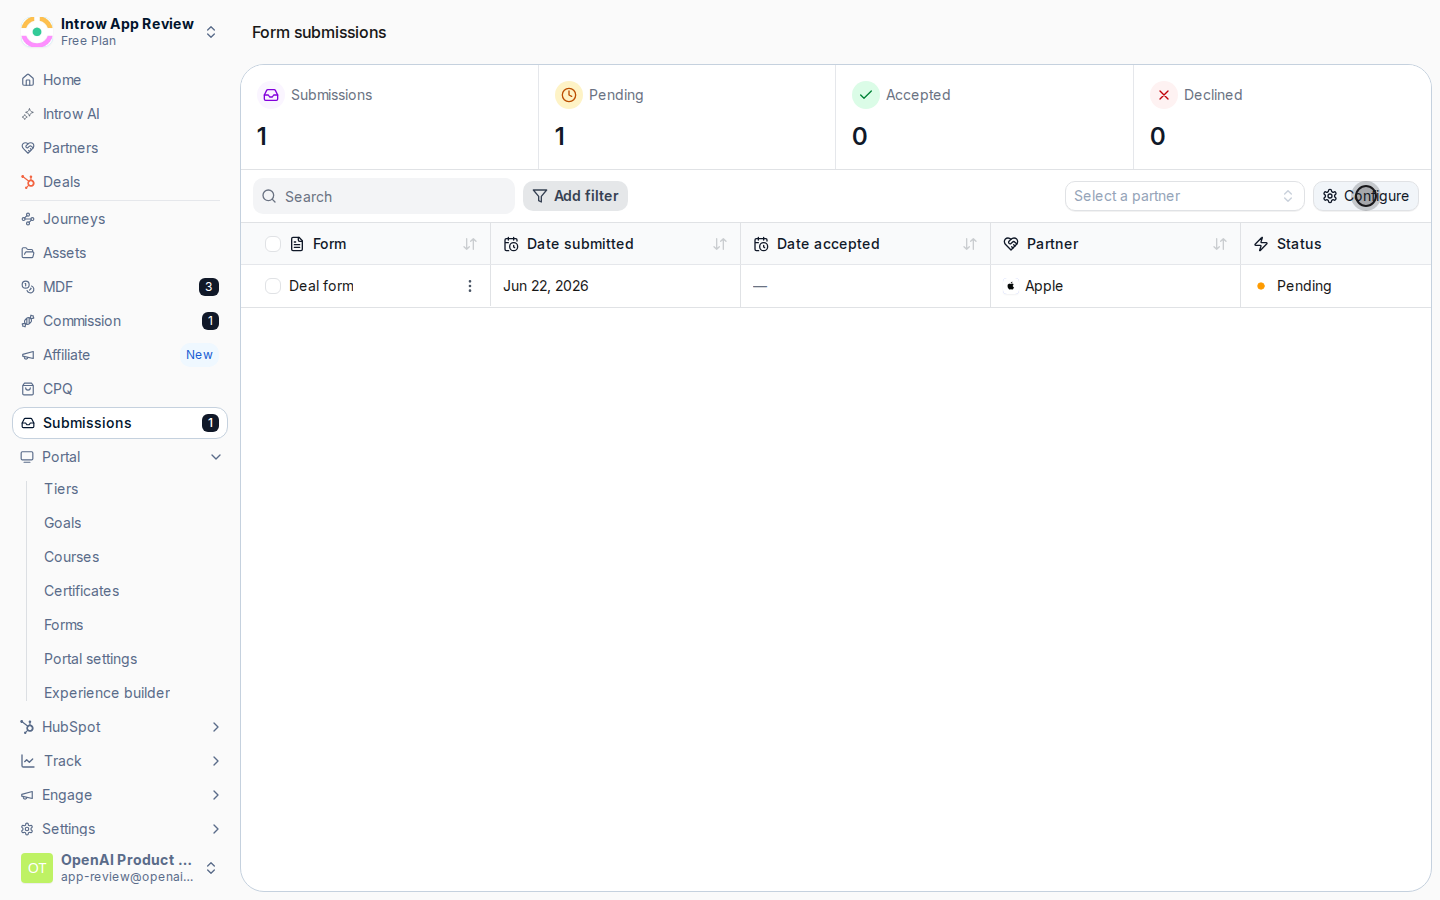
Task: Go to the Partners page
Action: pyautogui.click(x=120, y=148)
